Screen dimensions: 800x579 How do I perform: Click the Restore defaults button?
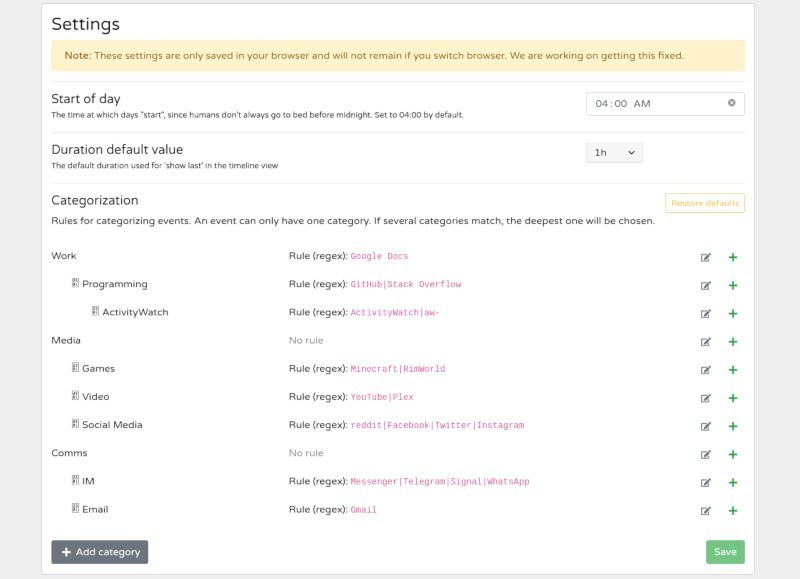705,203
